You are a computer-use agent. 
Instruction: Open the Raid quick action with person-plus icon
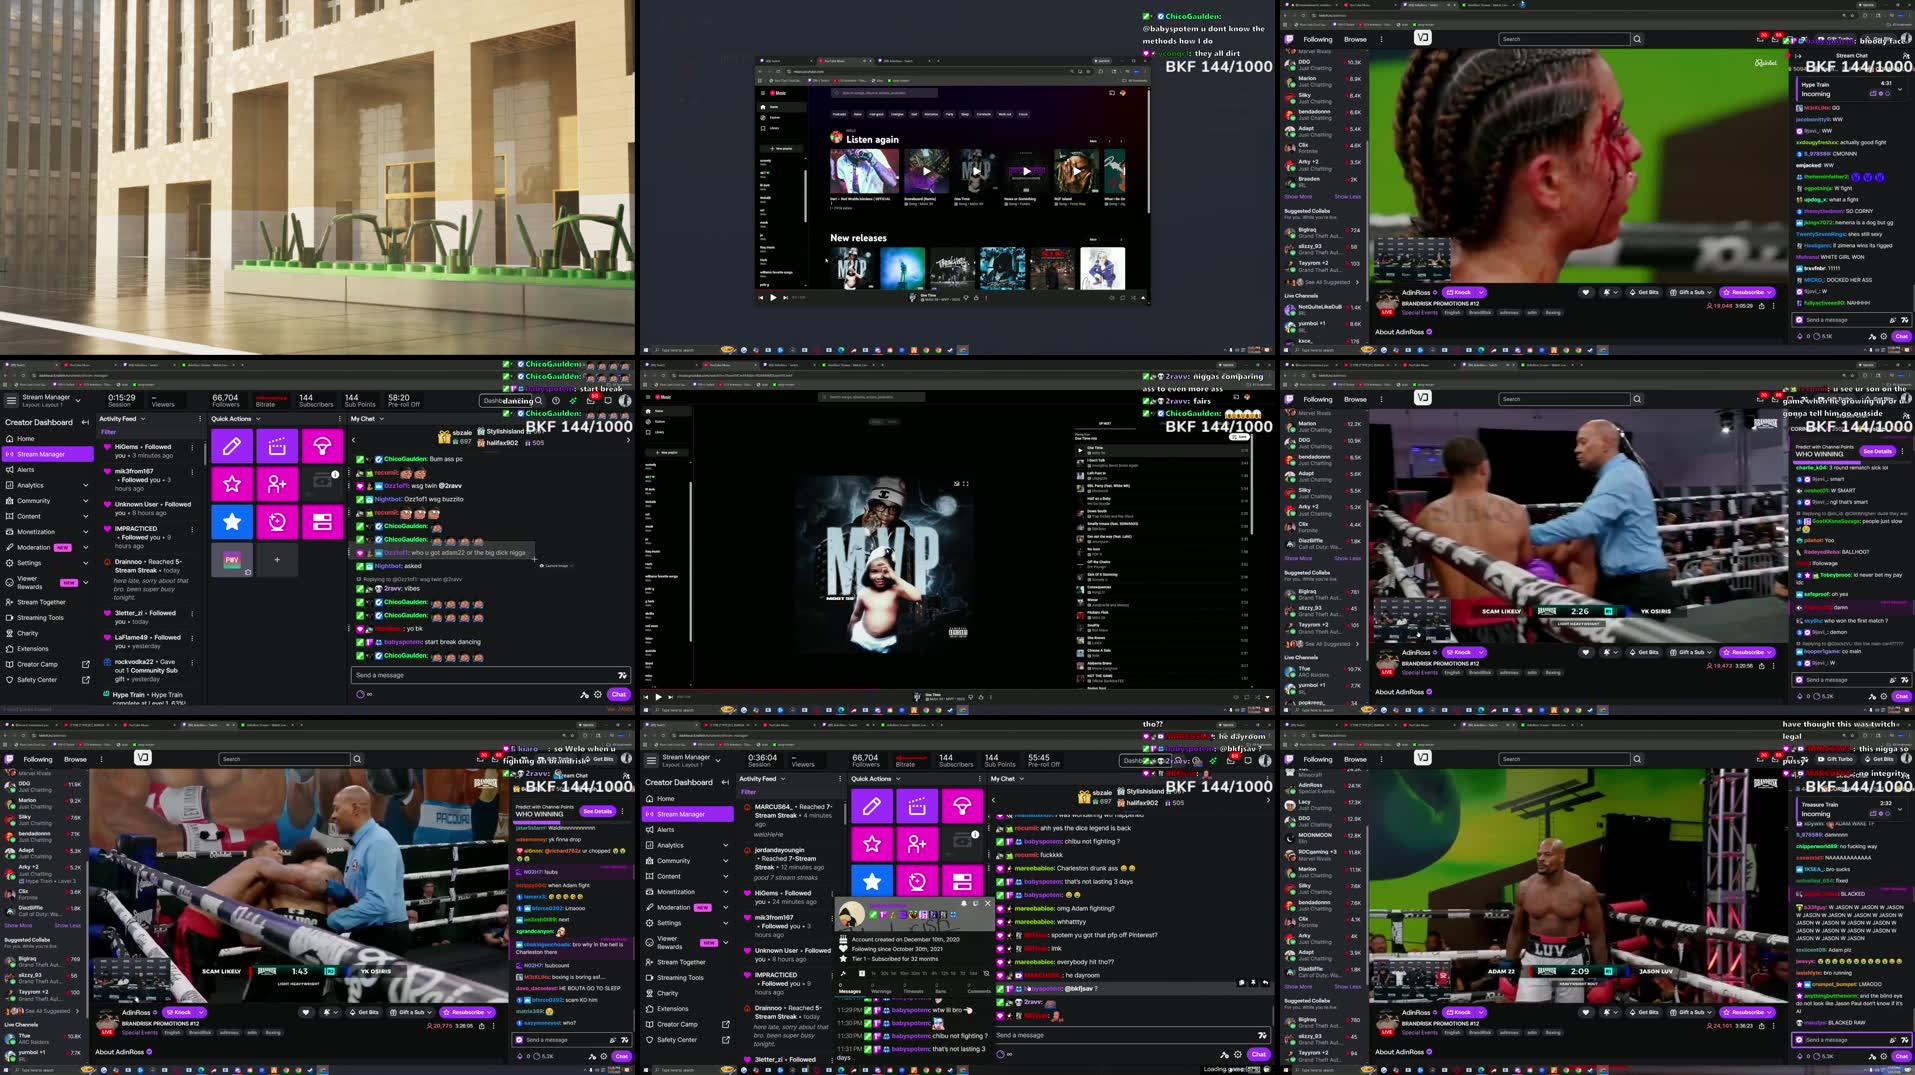tap(277, 484)
